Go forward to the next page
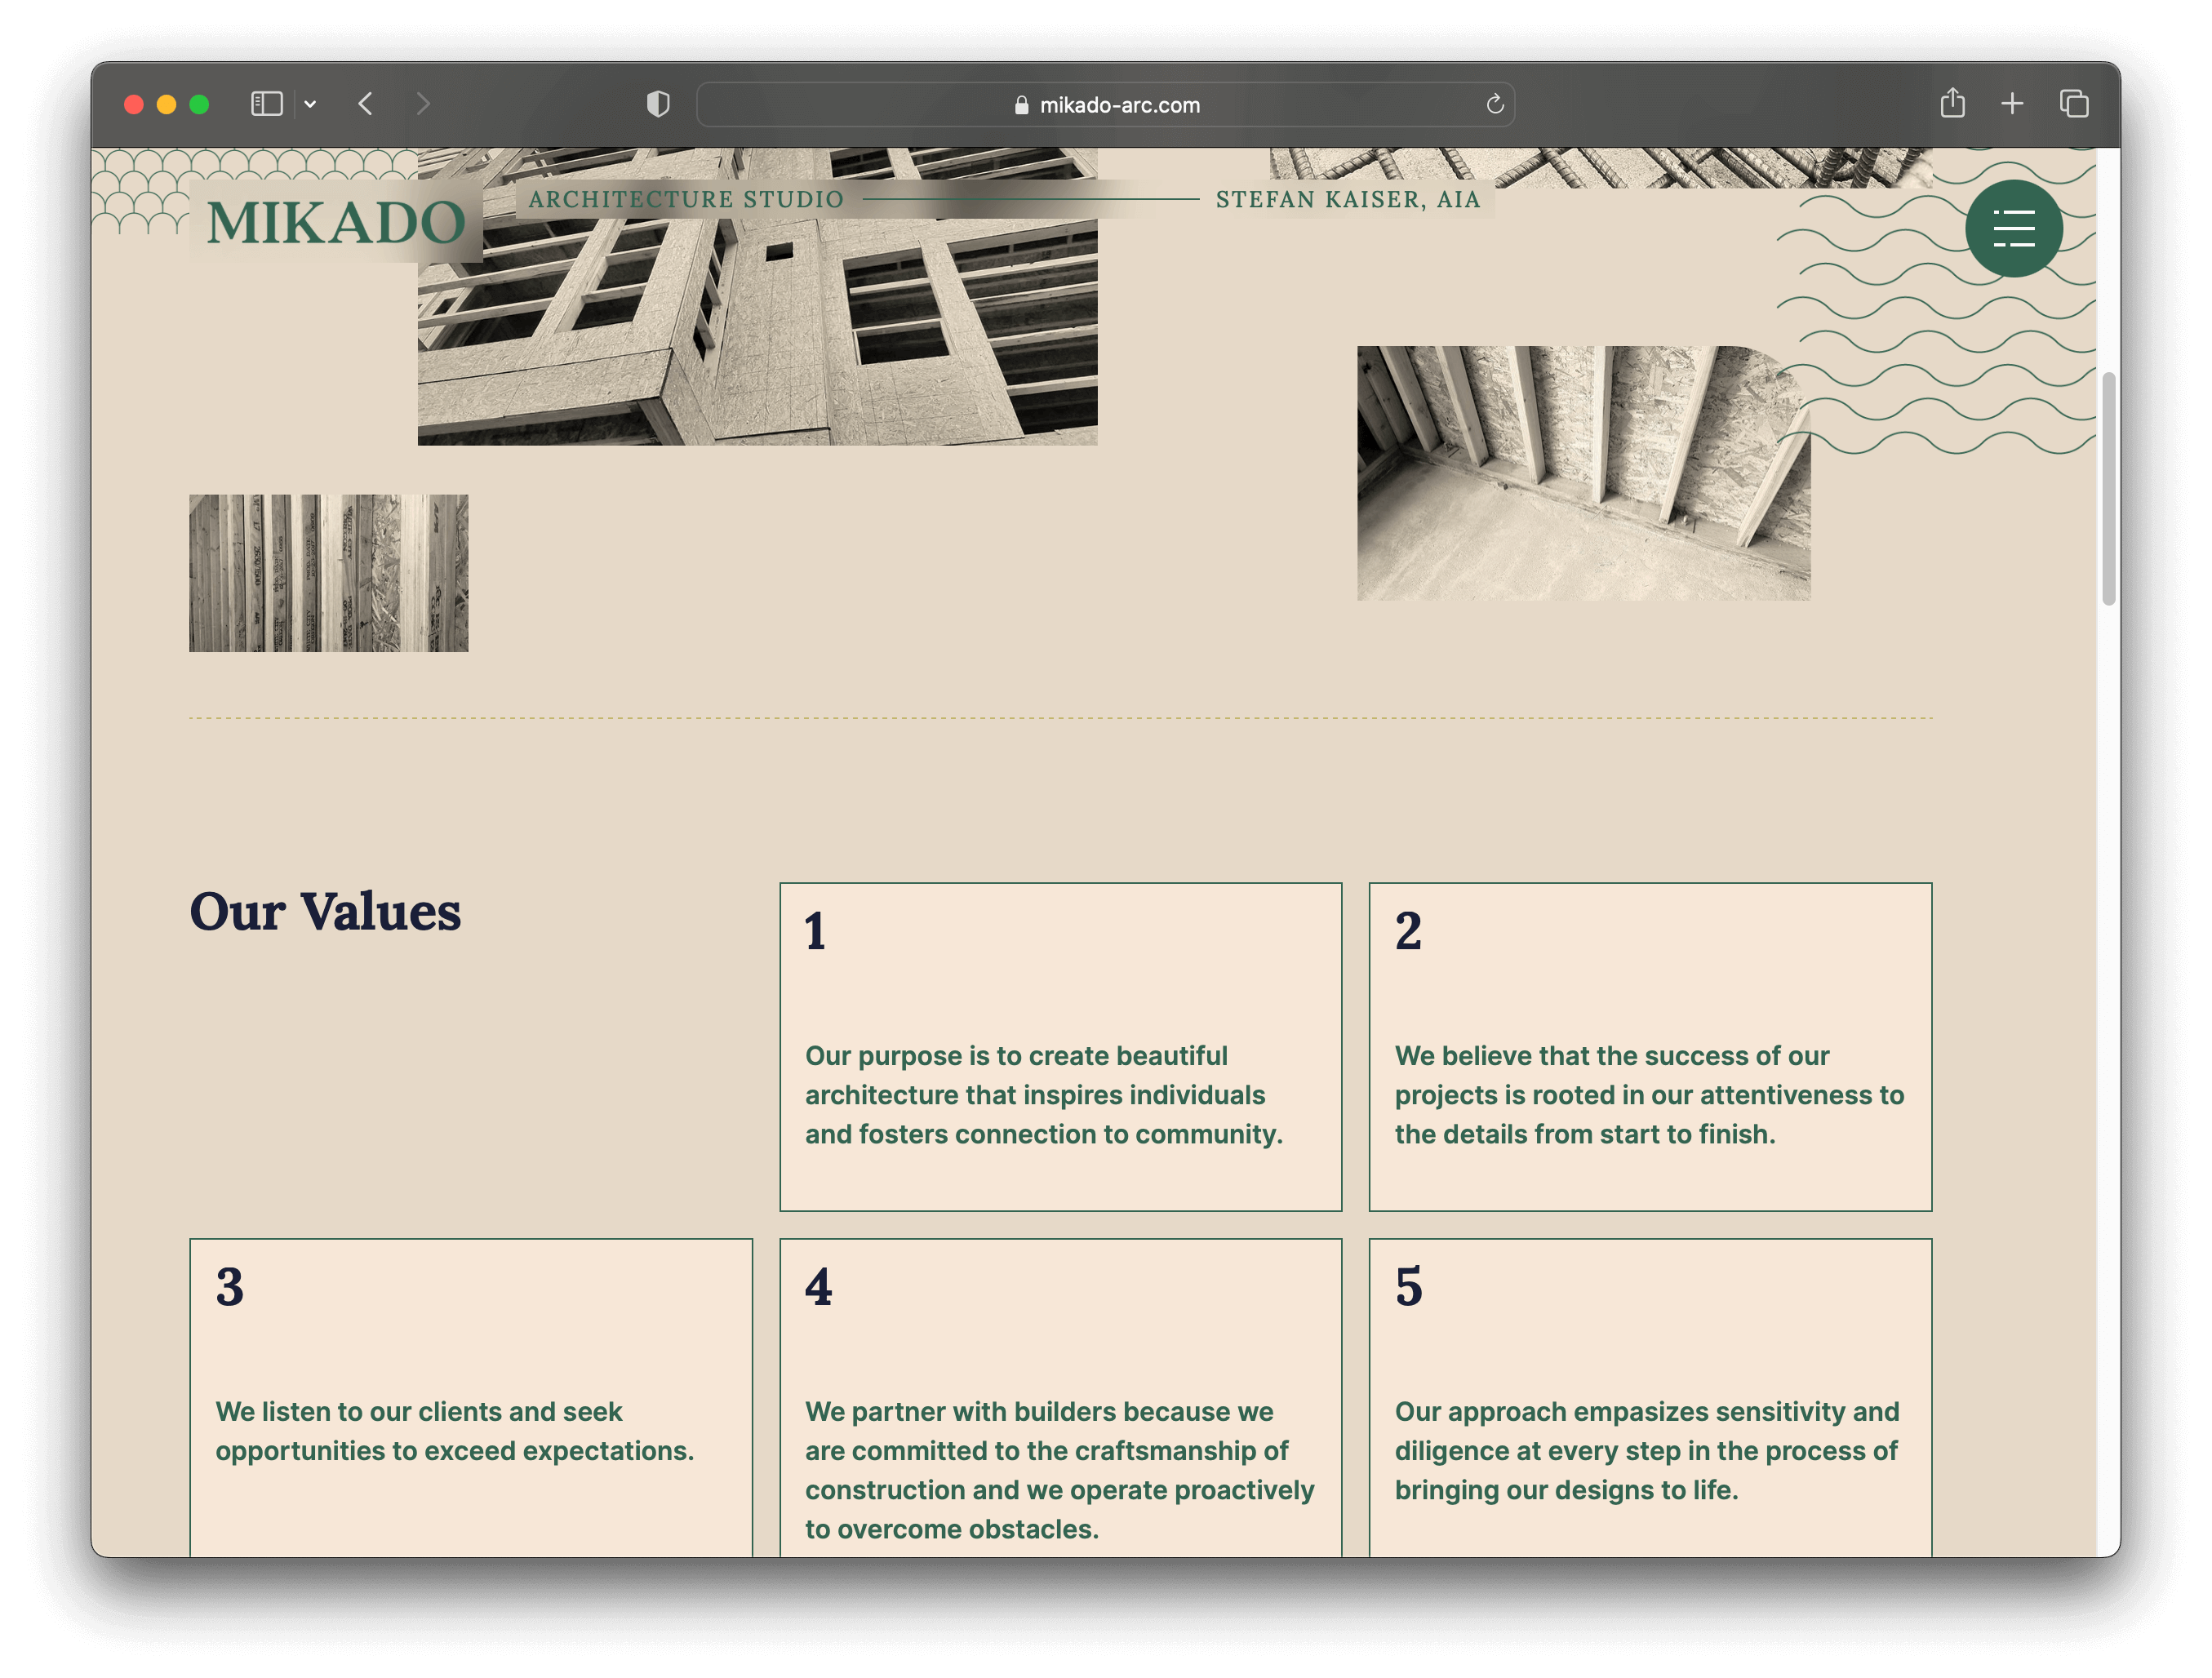Viewport: 2212px width, 1678px height. pos(423,104)
